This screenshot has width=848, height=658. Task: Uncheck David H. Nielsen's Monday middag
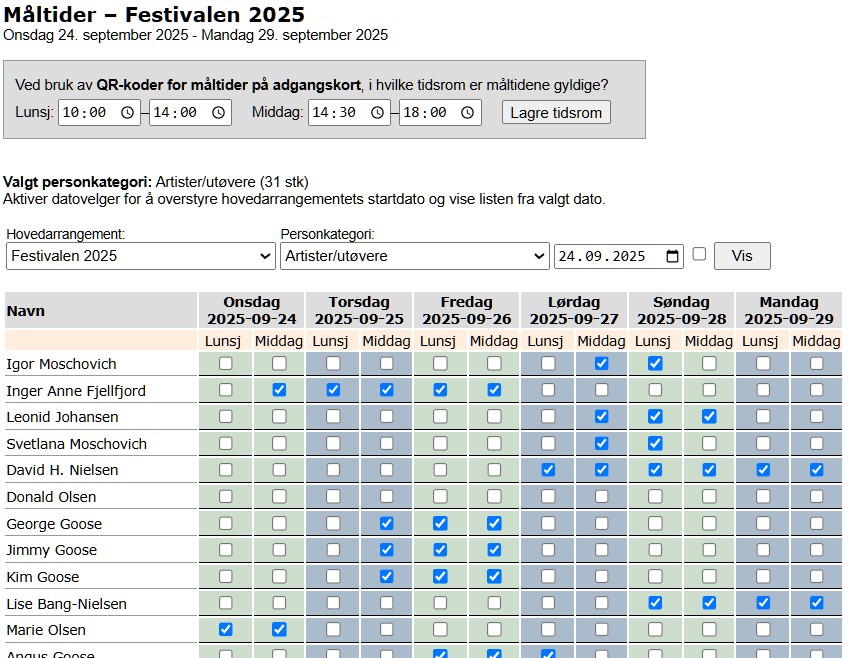817,470
